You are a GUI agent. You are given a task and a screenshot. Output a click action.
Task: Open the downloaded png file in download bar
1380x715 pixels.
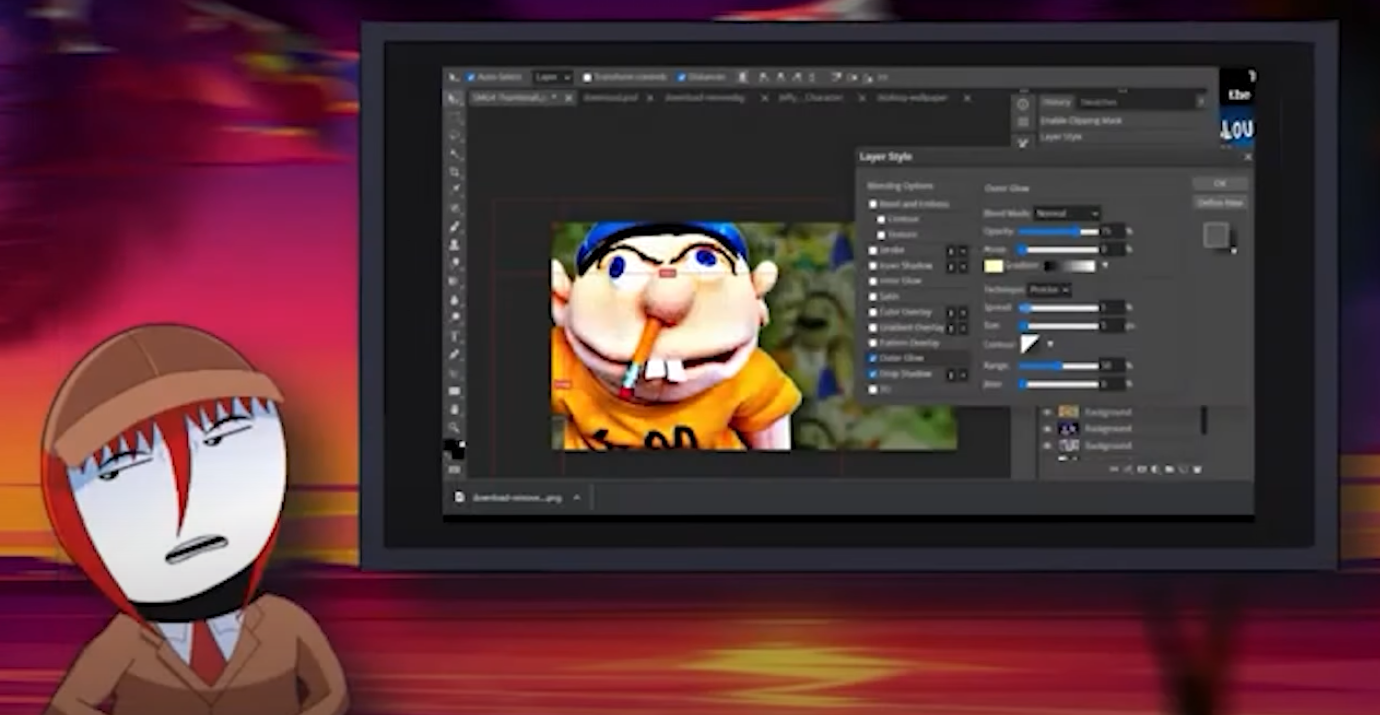point(509,497)
